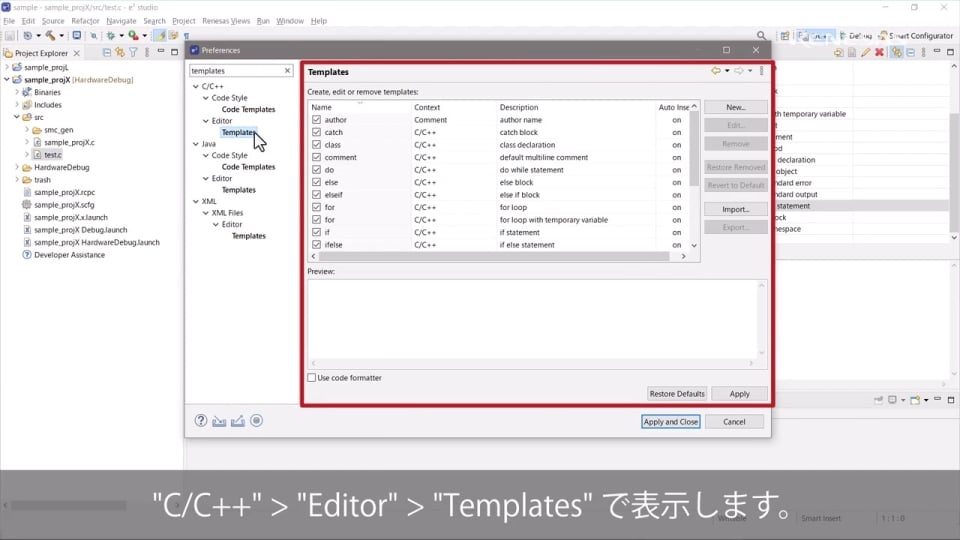960x540 pixels.
Task: Click the Import preferences icon at bottom-left
Action: coord(219,421)
